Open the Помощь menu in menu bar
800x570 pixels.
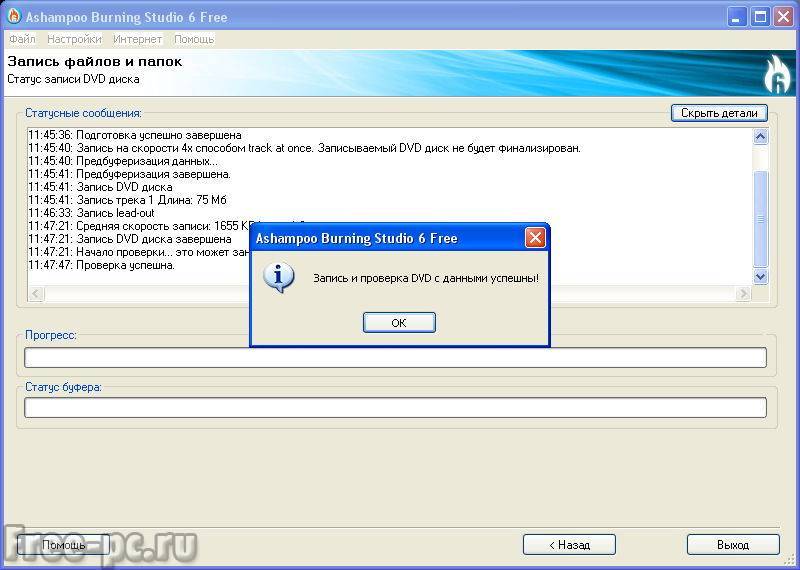click(x=194, y=39)
